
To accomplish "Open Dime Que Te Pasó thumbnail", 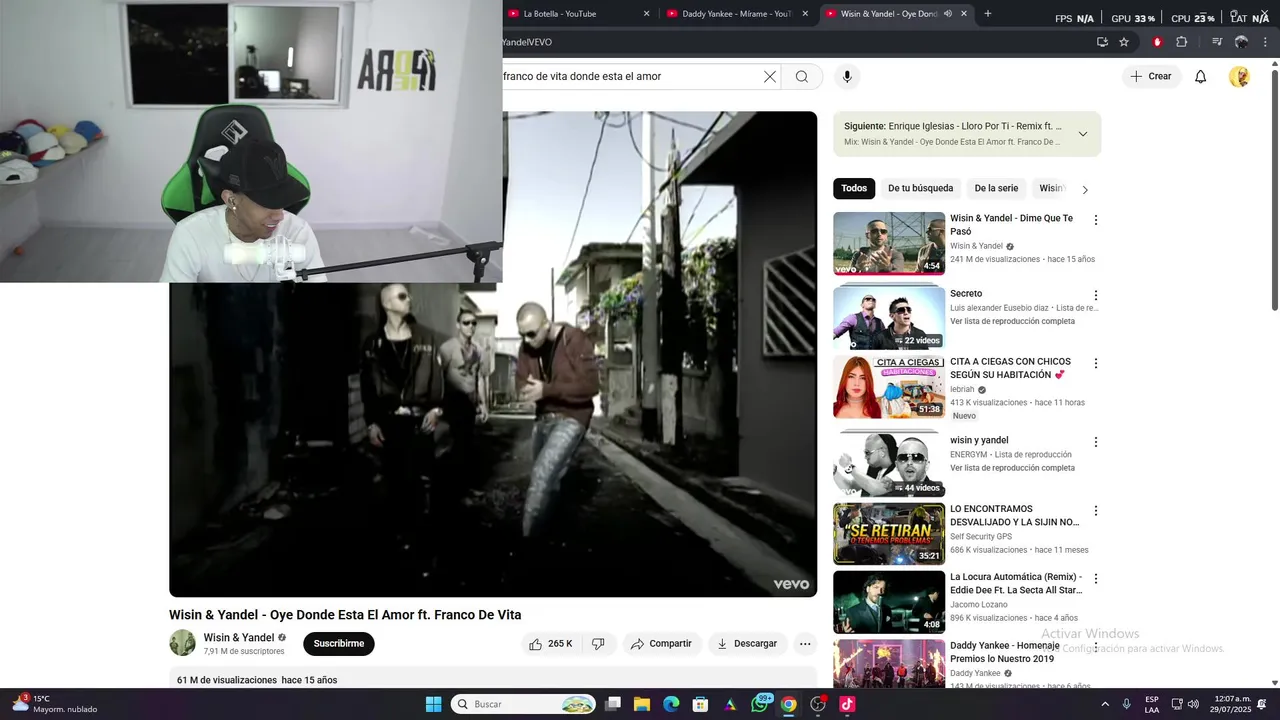I will click(889, 243).
